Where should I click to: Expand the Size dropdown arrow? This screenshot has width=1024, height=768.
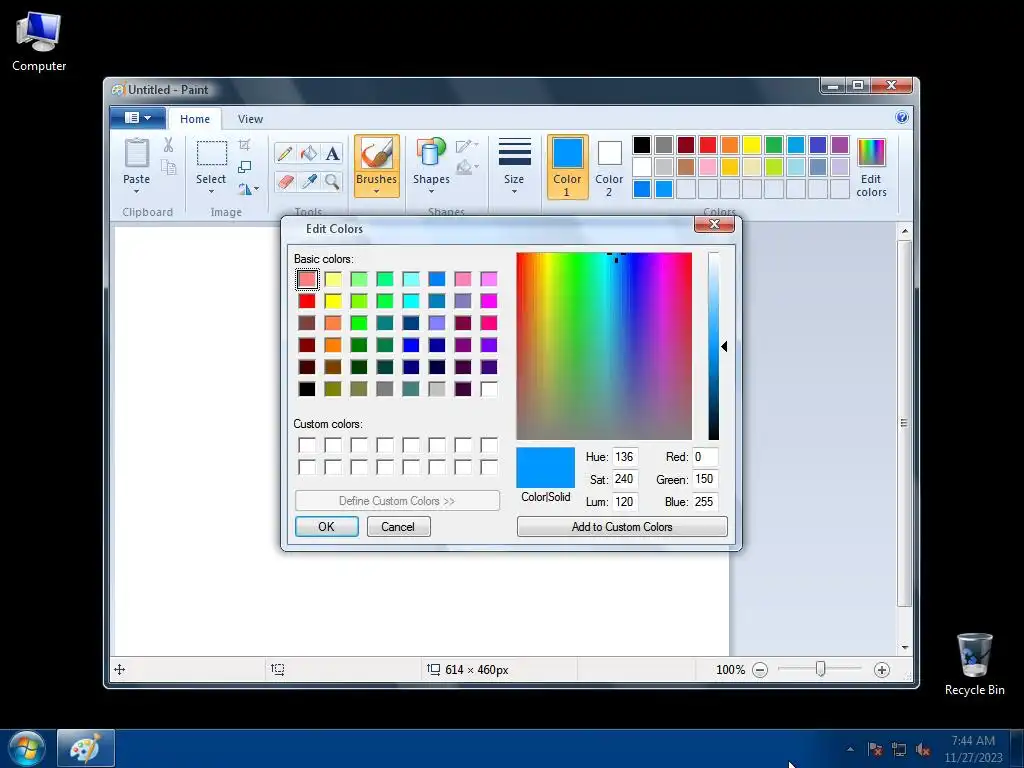[514, 191]
